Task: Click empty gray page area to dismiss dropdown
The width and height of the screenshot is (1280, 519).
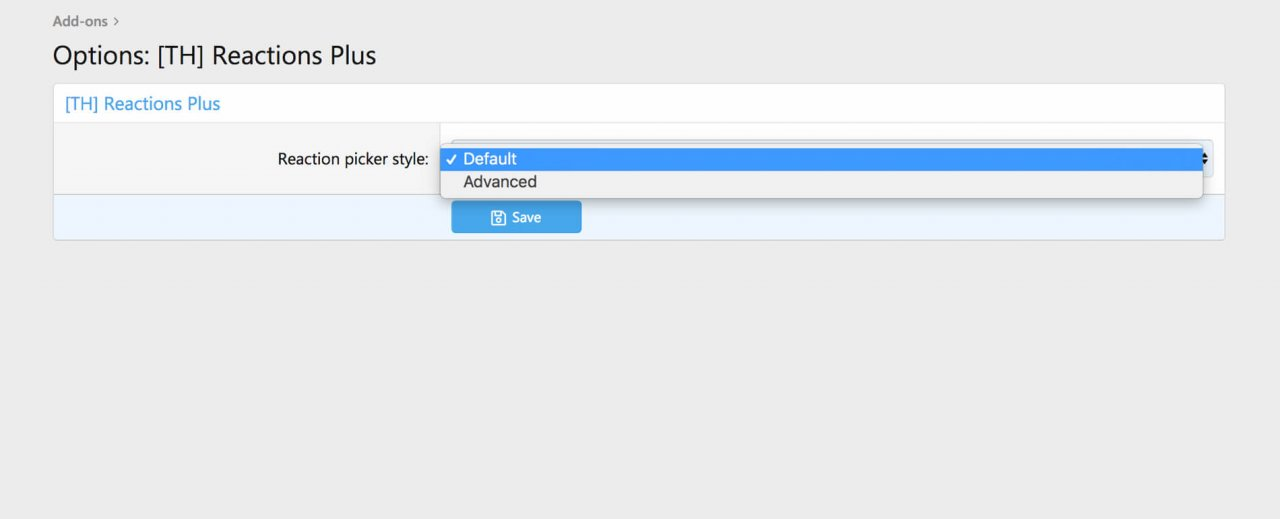Action: tap(640, 380)
